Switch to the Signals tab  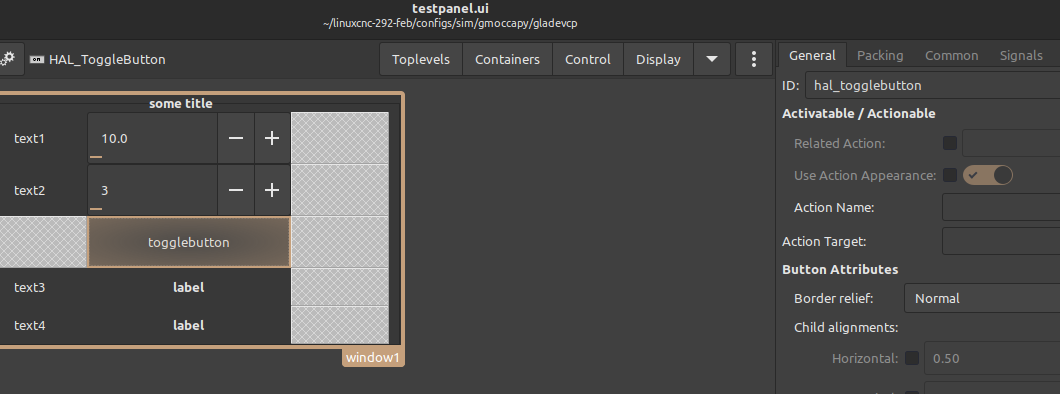tap(1021, 55)
